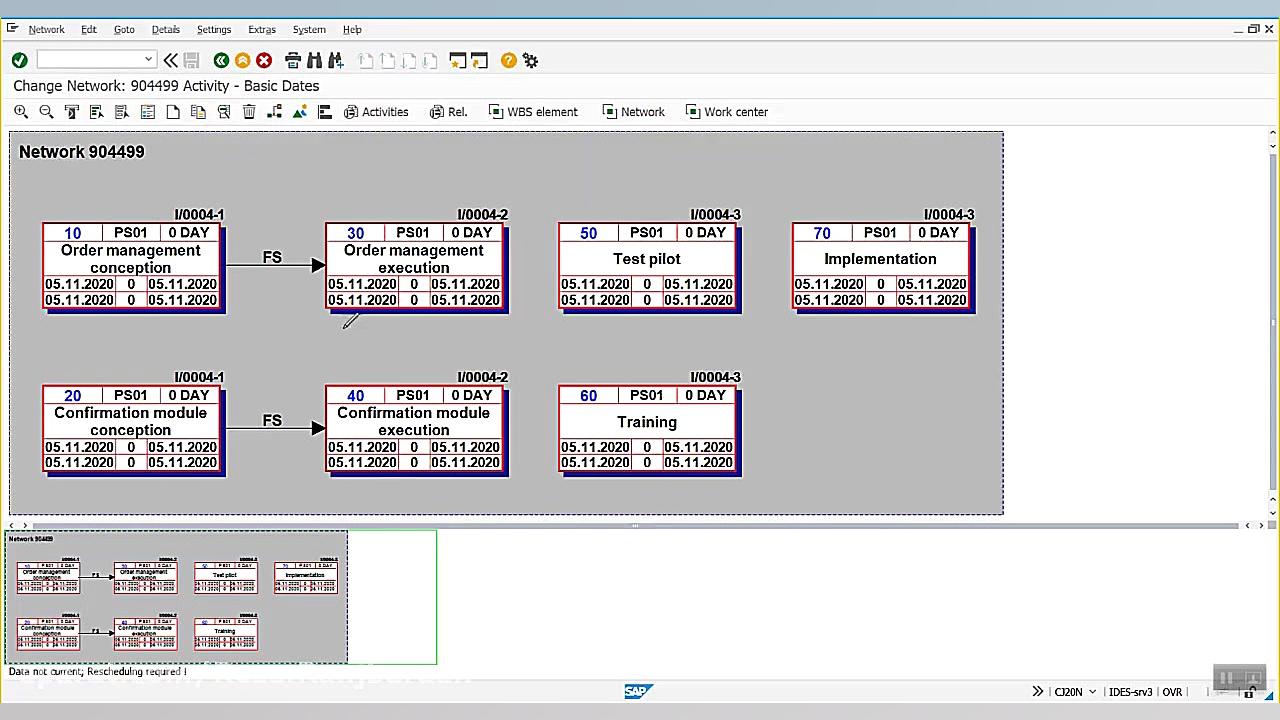
Task: Click the Work center button
Action: click(726, 112)
